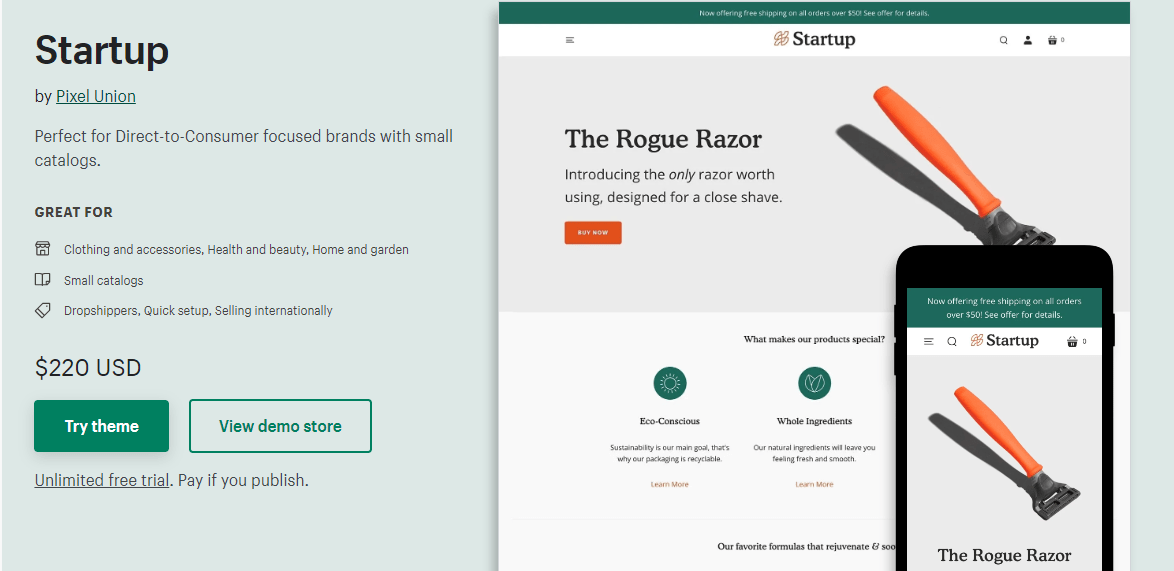
Task: Open the mobile preview hamburger menu
Action: point(928,342)
